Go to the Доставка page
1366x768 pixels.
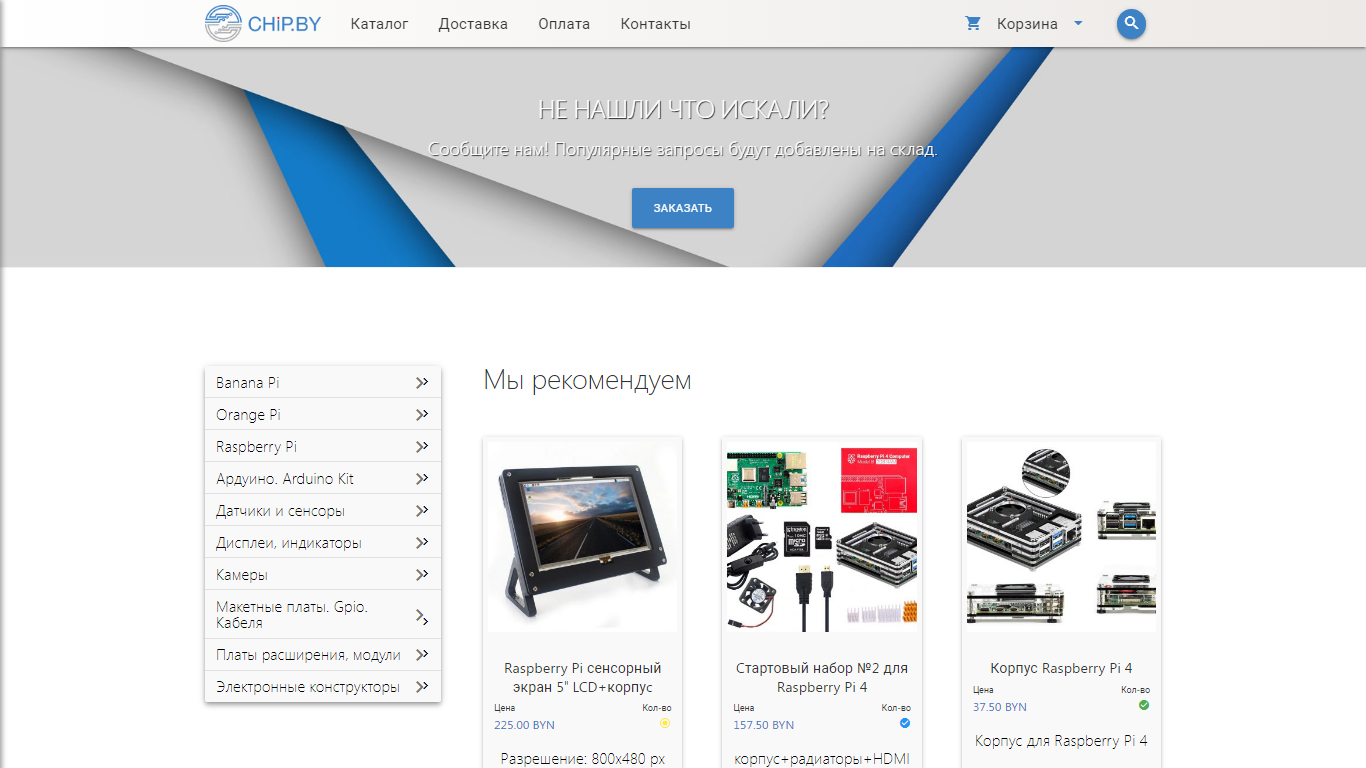coord(473,24)
